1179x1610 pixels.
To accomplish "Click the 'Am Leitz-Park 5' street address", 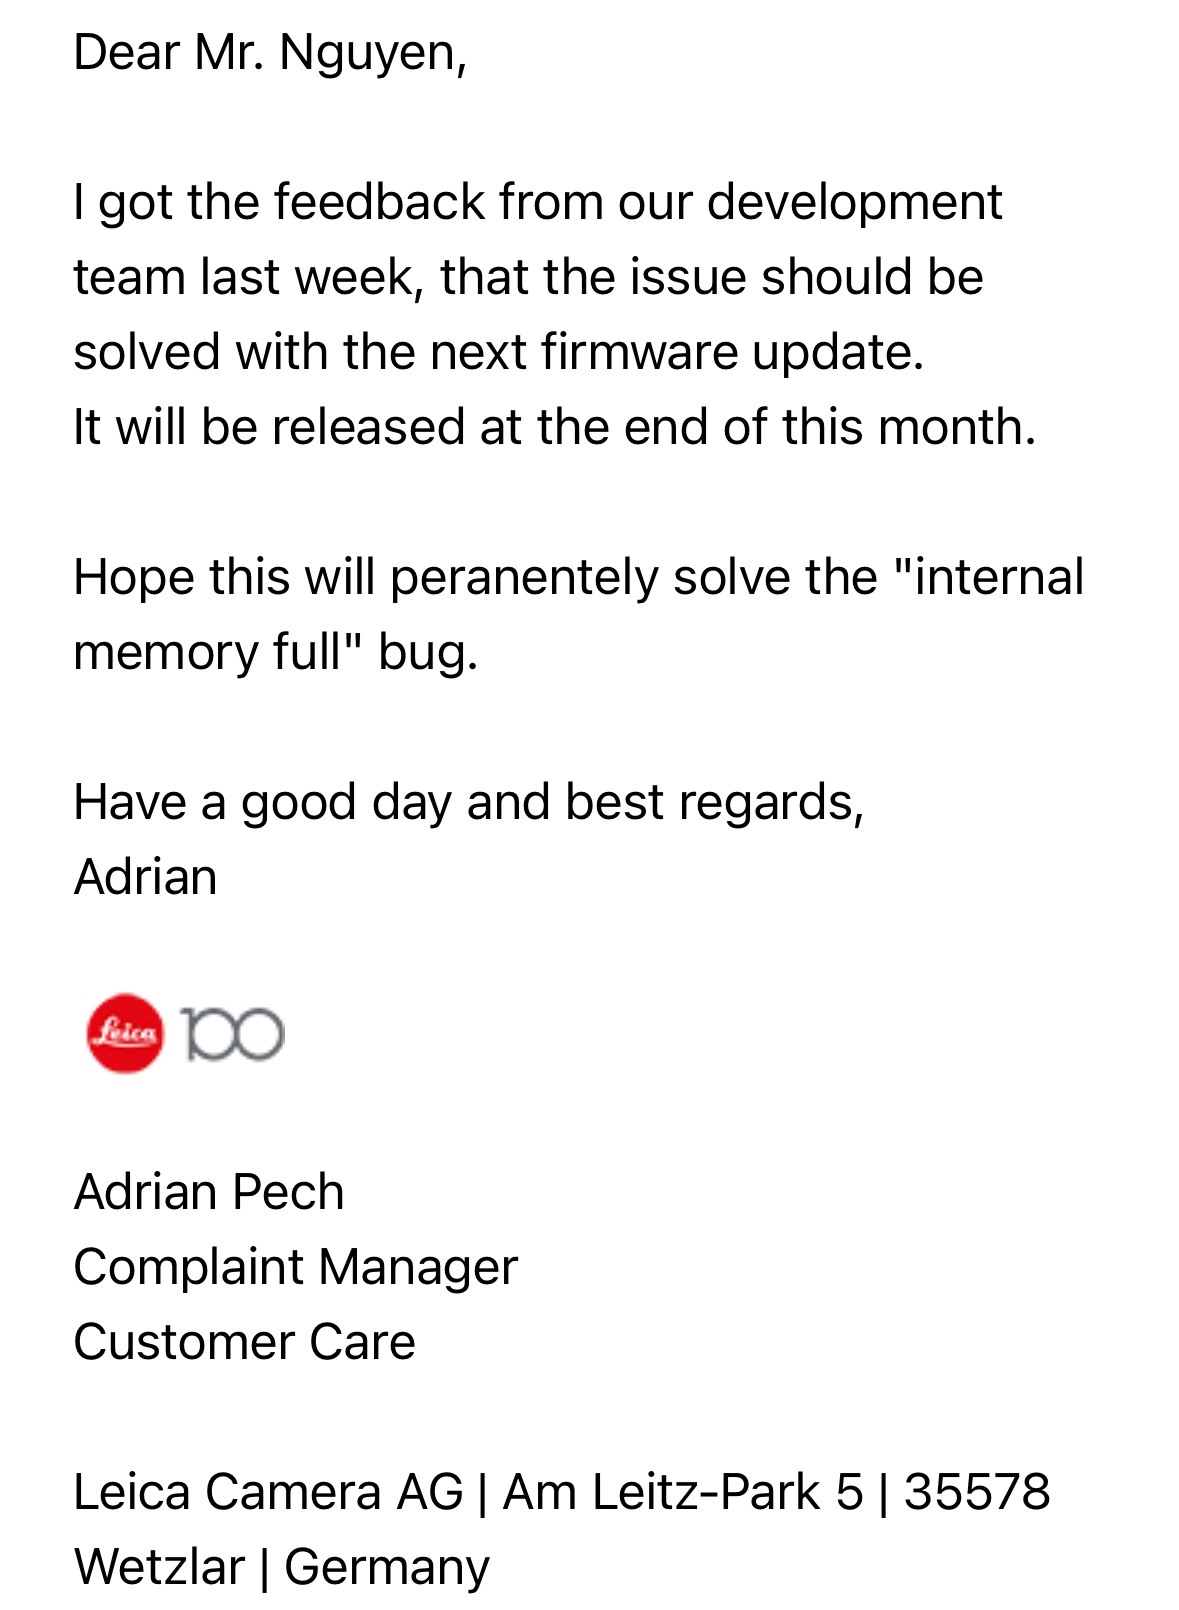I will (682, 1492).
